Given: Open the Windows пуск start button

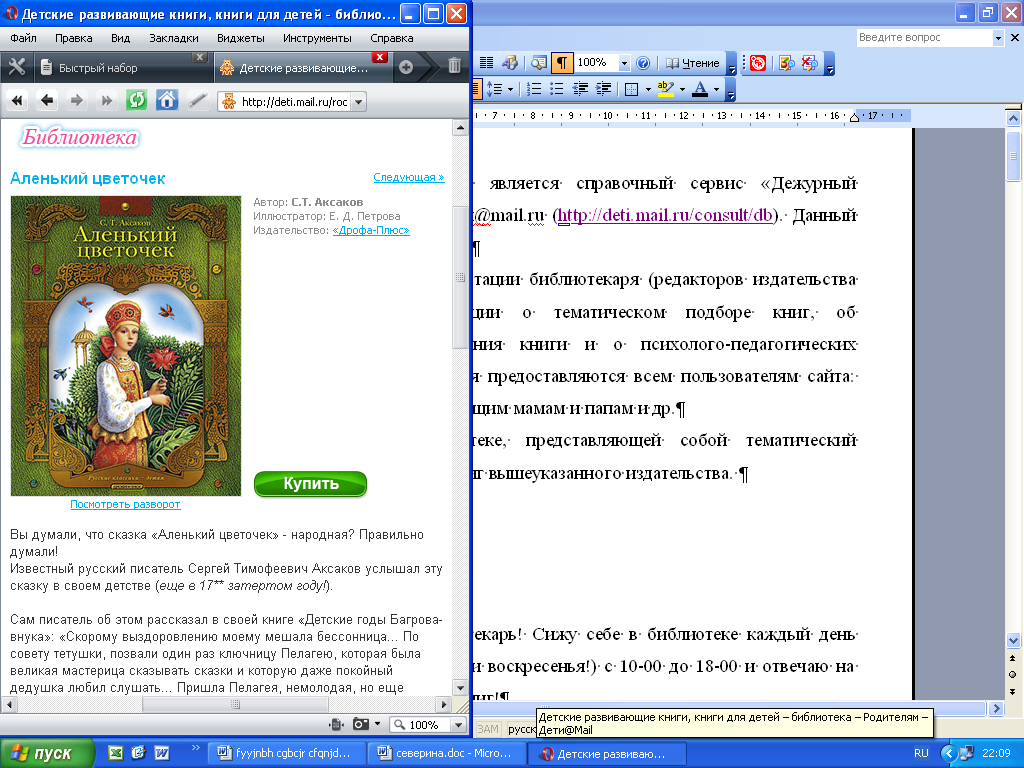Looking at the screenshot, I should (47, 753).
